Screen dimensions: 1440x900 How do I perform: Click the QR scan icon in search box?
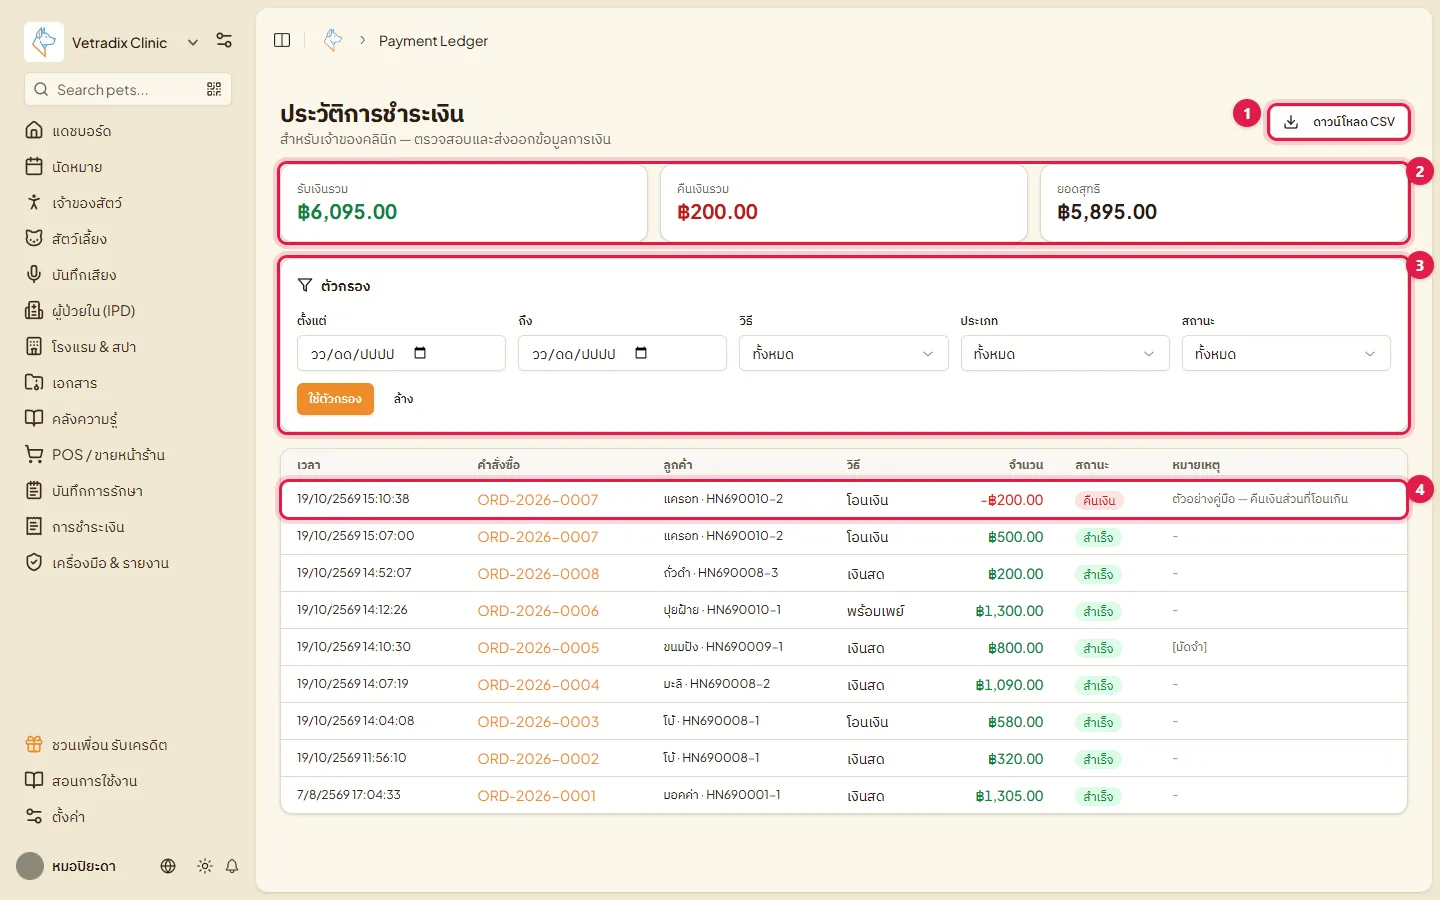(214, 89)
